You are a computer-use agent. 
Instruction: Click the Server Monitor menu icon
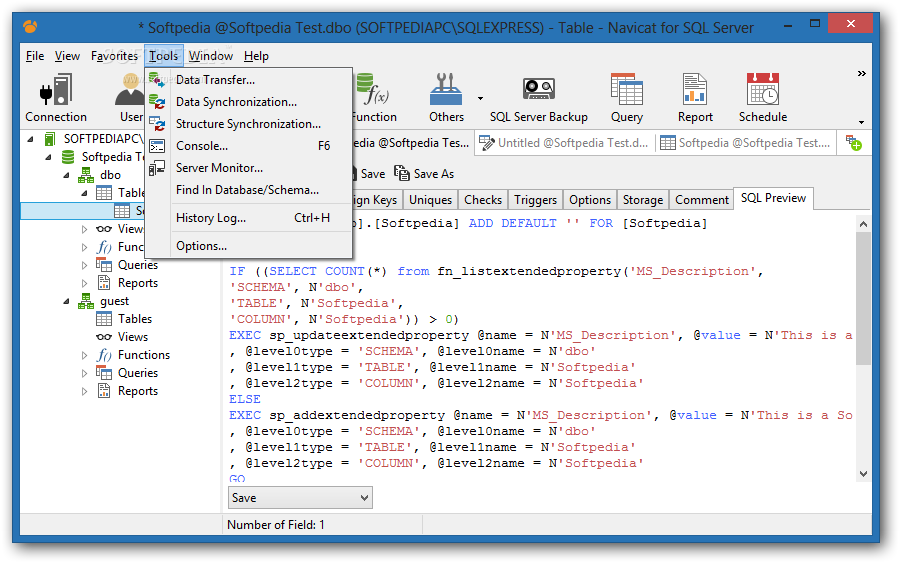coord(157,168)
